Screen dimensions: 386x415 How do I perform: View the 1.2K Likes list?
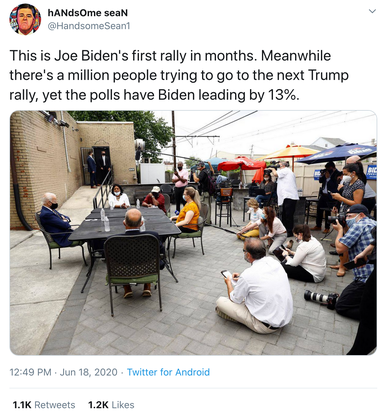point(111,405)
